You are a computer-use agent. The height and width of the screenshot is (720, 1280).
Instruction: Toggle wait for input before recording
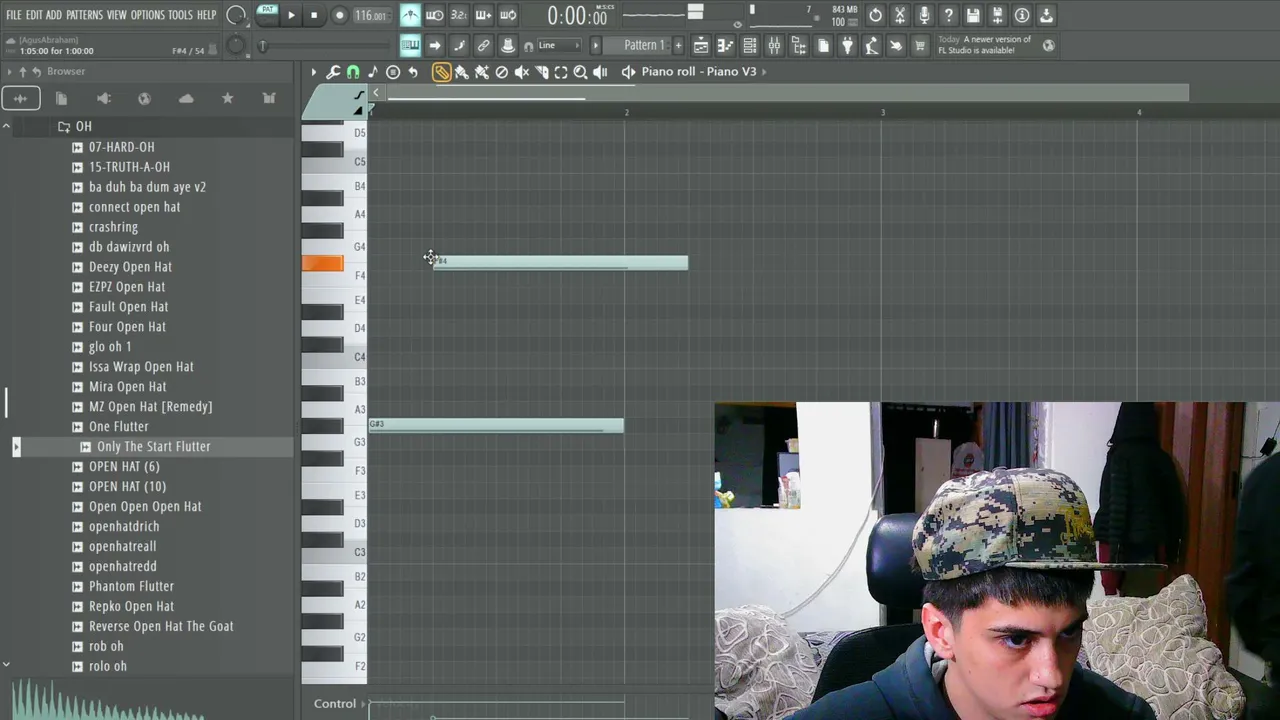click(x=435, y=15)
